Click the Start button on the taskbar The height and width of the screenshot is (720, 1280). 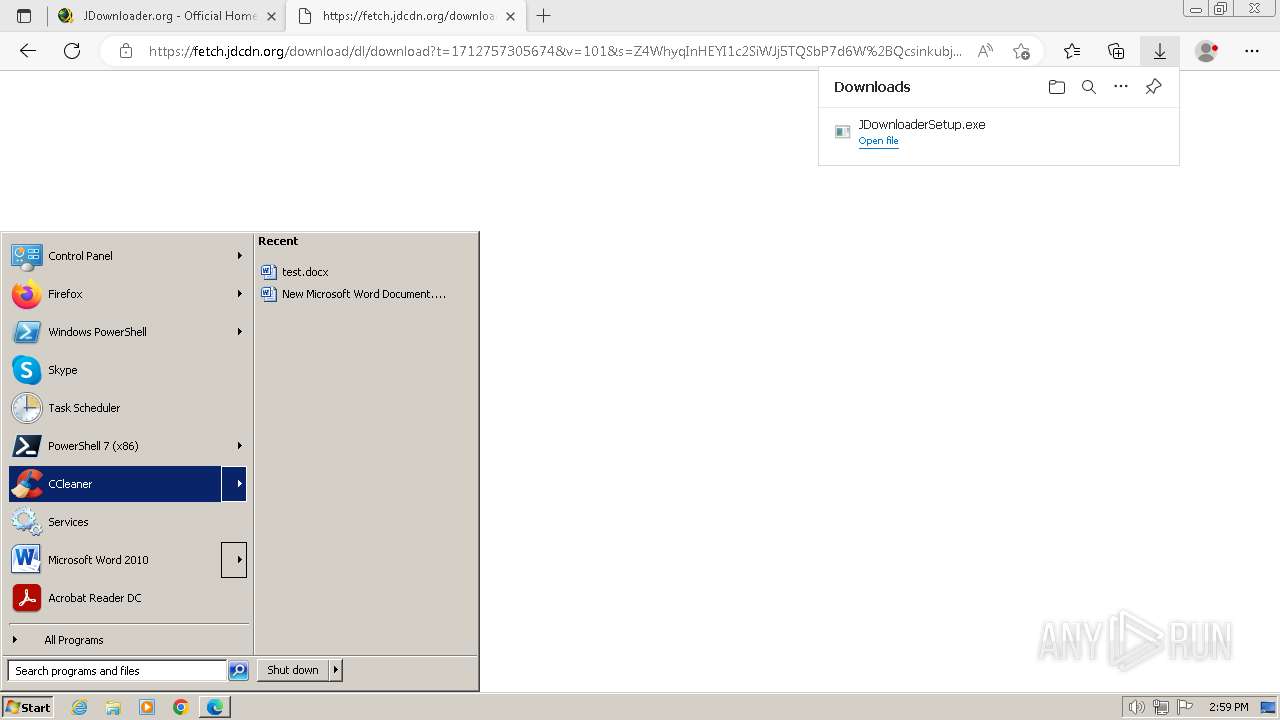pyautogui.click(x=28, y=707)
